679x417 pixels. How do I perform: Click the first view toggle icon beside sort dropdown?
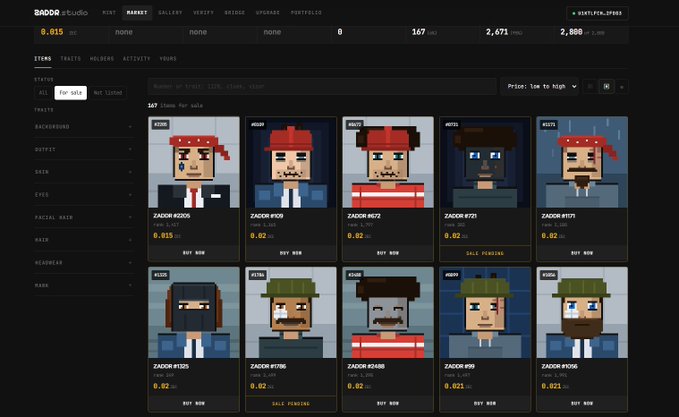pyautogui.click(x=590, y=87)
